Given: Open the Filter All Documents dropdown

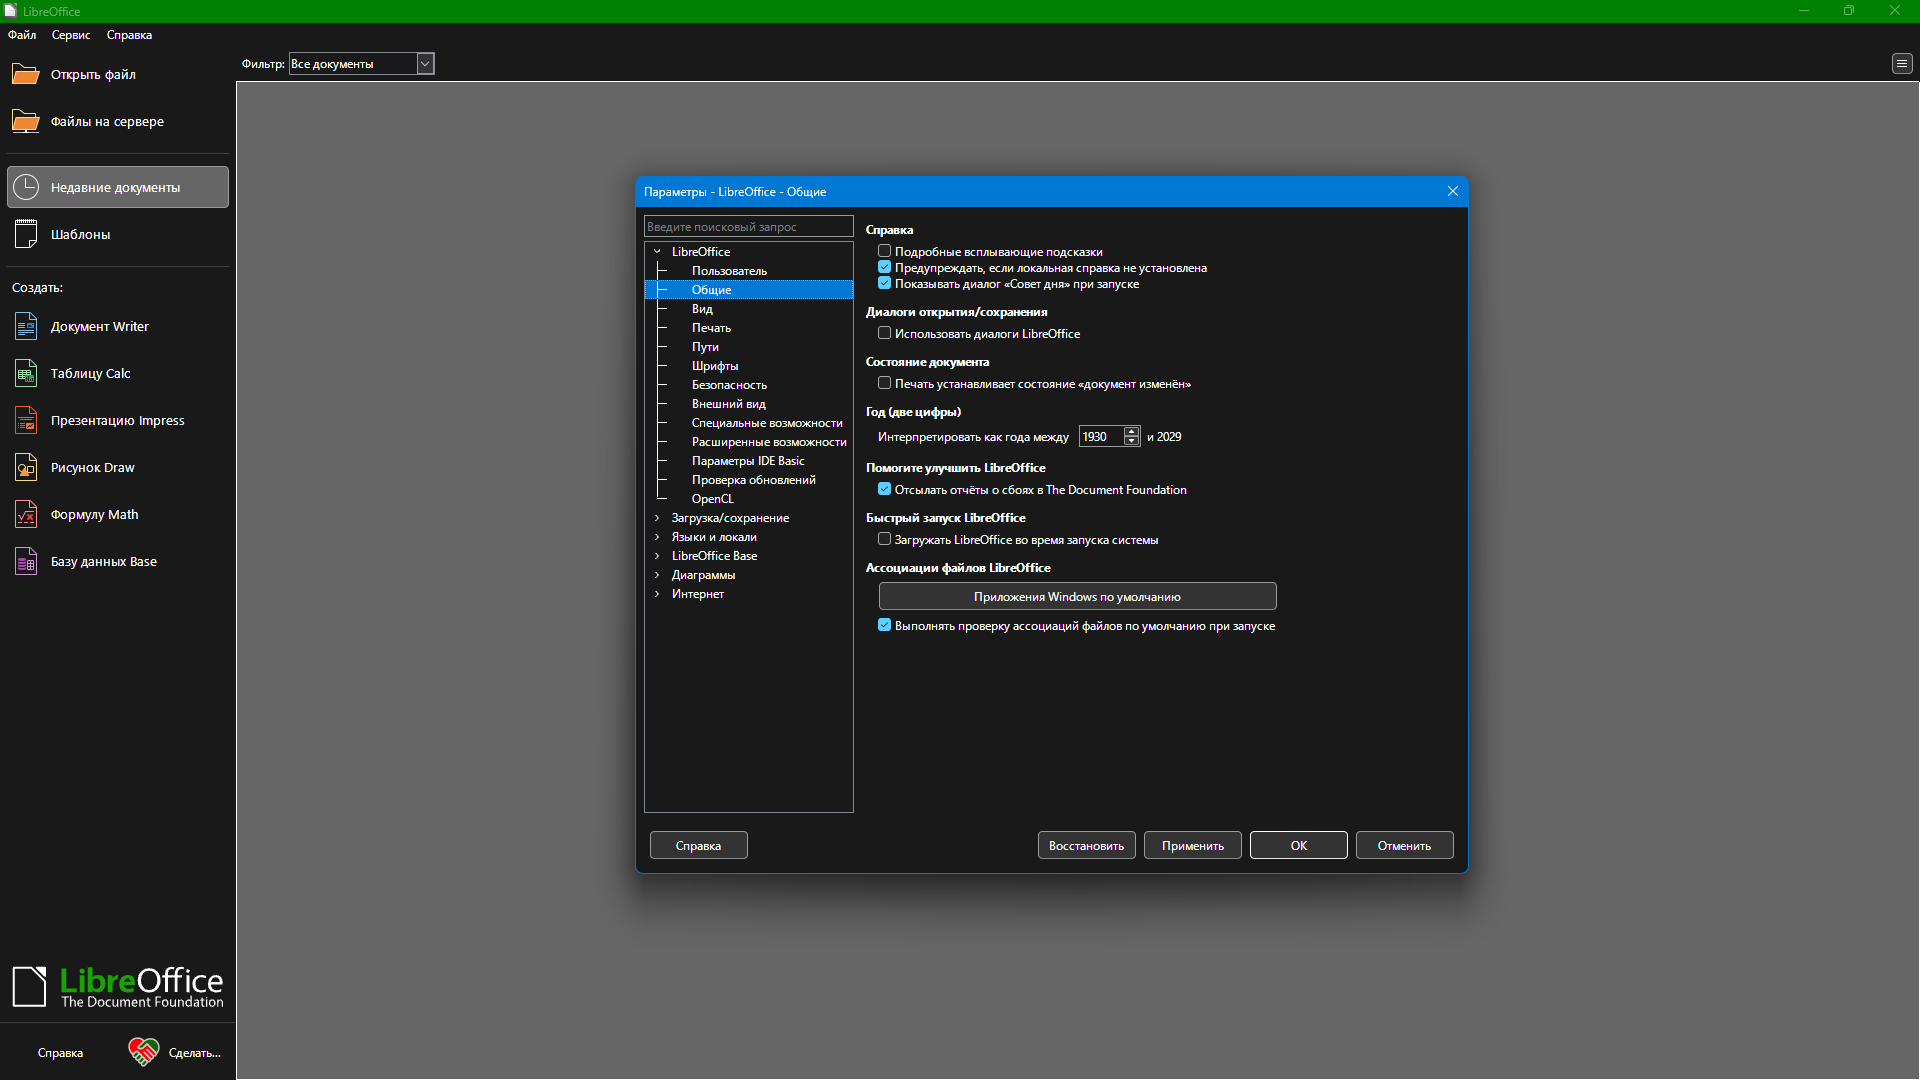Looking at the screenshot, I should (425, 64).
